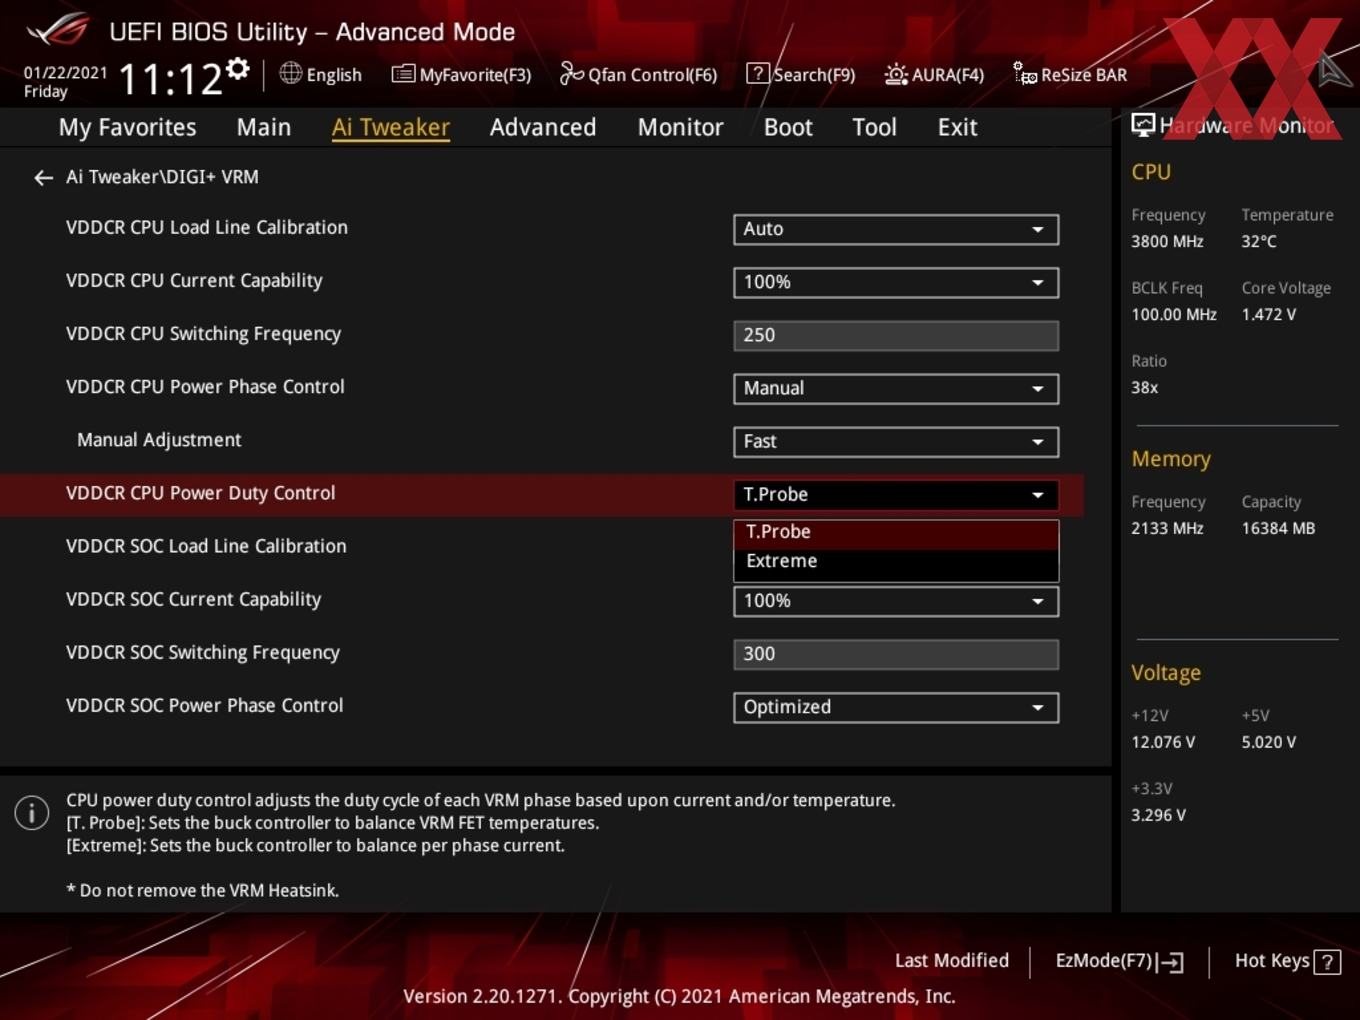Viewport: 1360px width, 1020px height.
Task: Click CPU temperature value 32°C
Action: coord(1259,241)
